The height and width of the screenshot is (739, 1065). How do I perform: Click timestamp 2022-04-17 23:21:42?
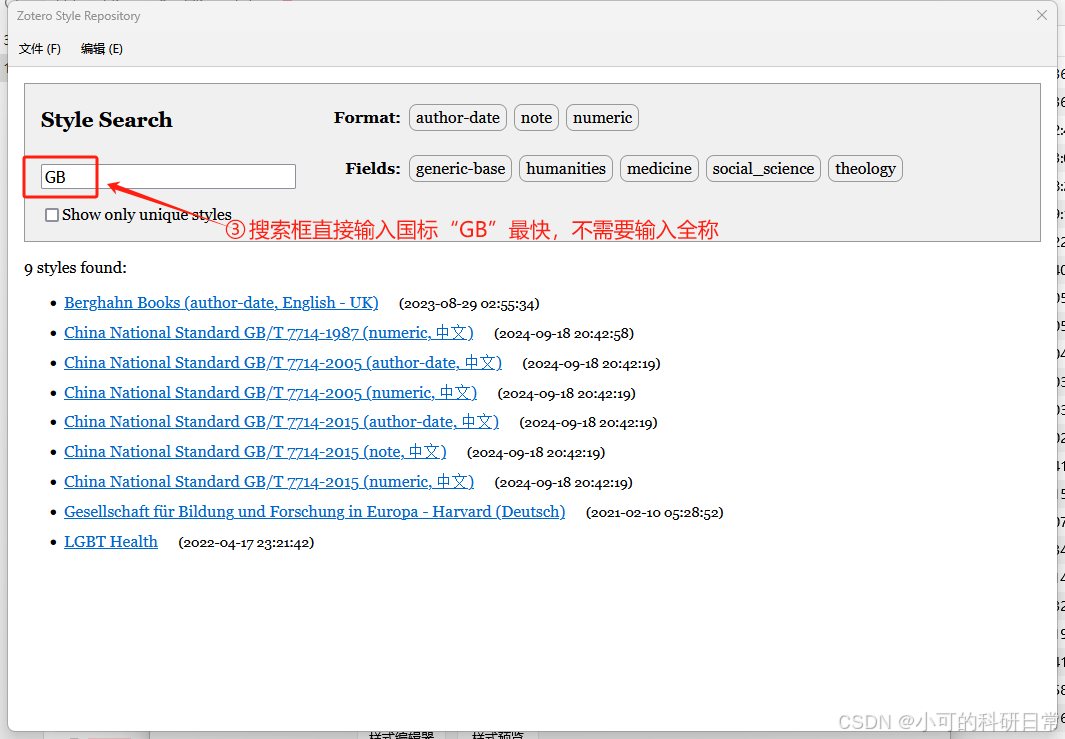(247, 543)
